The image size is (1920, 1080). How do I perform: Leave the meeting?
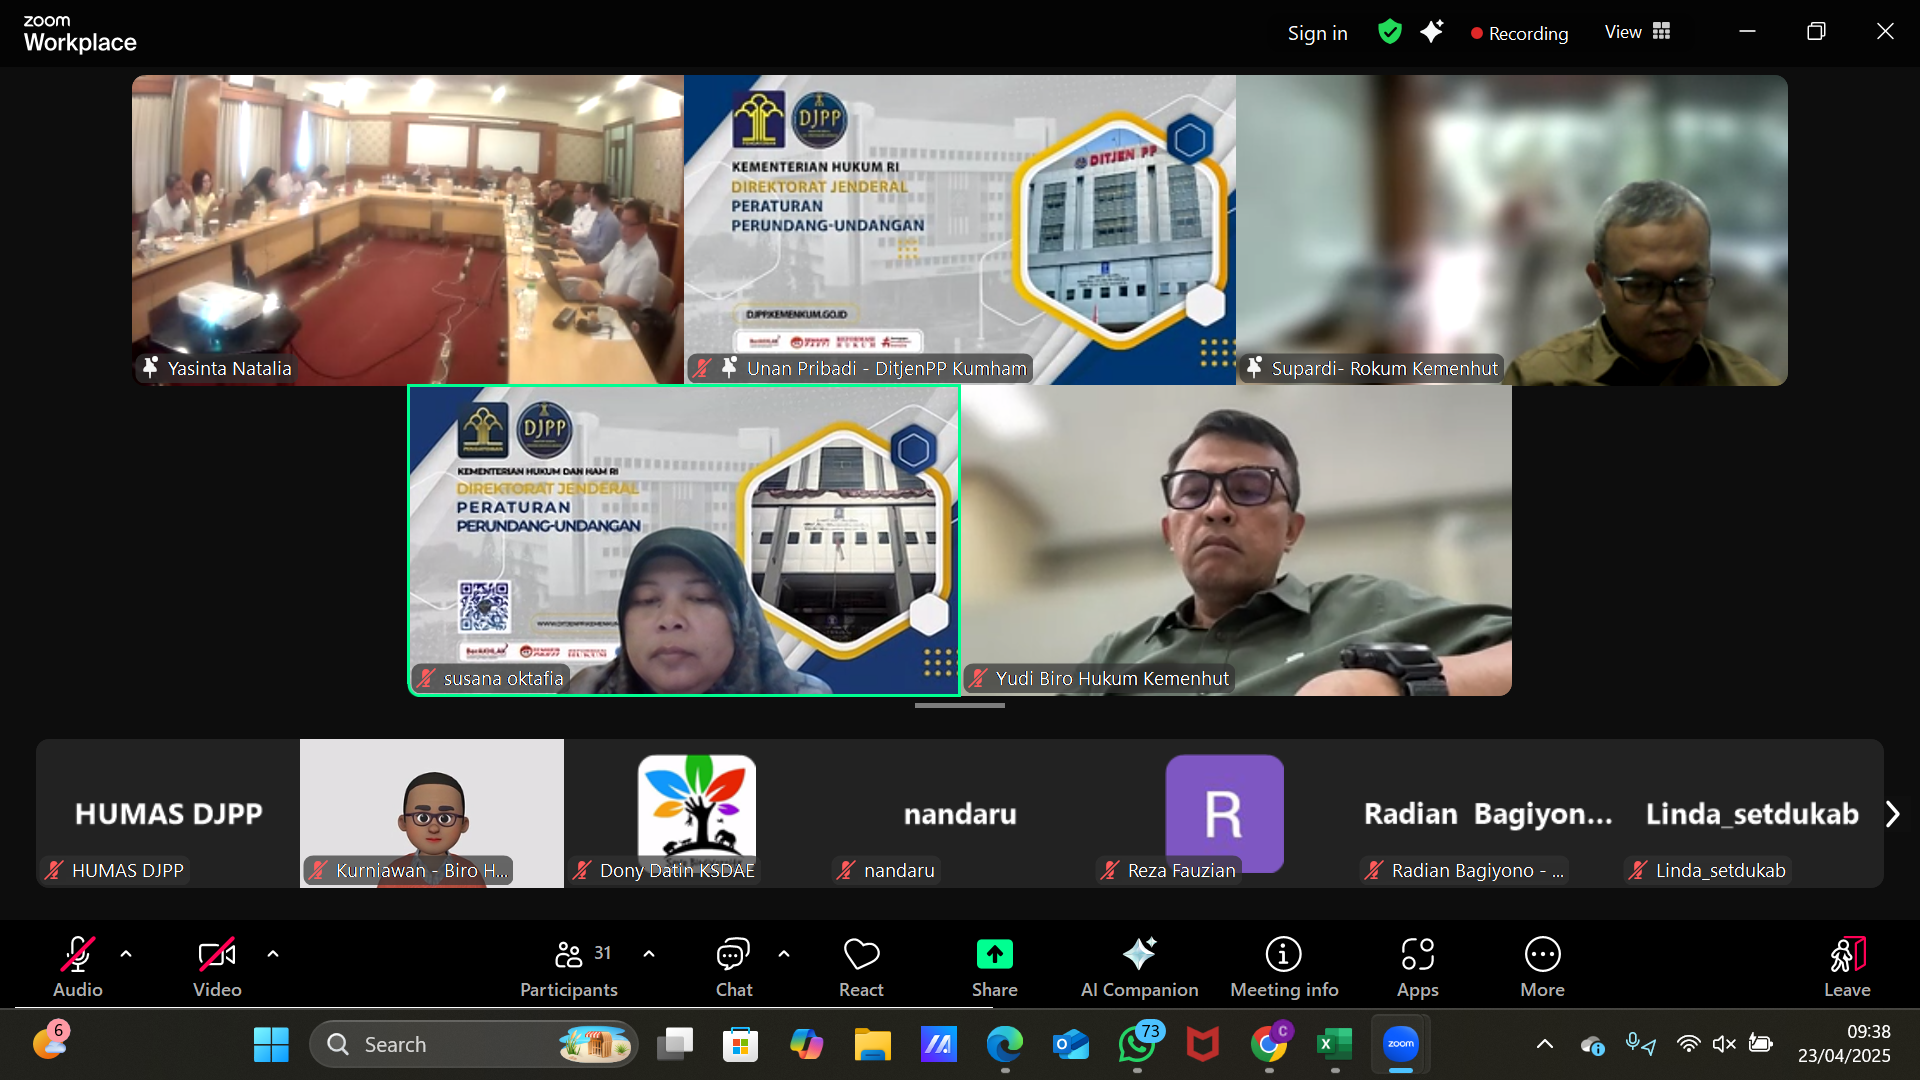click(x=1847, y=966)
